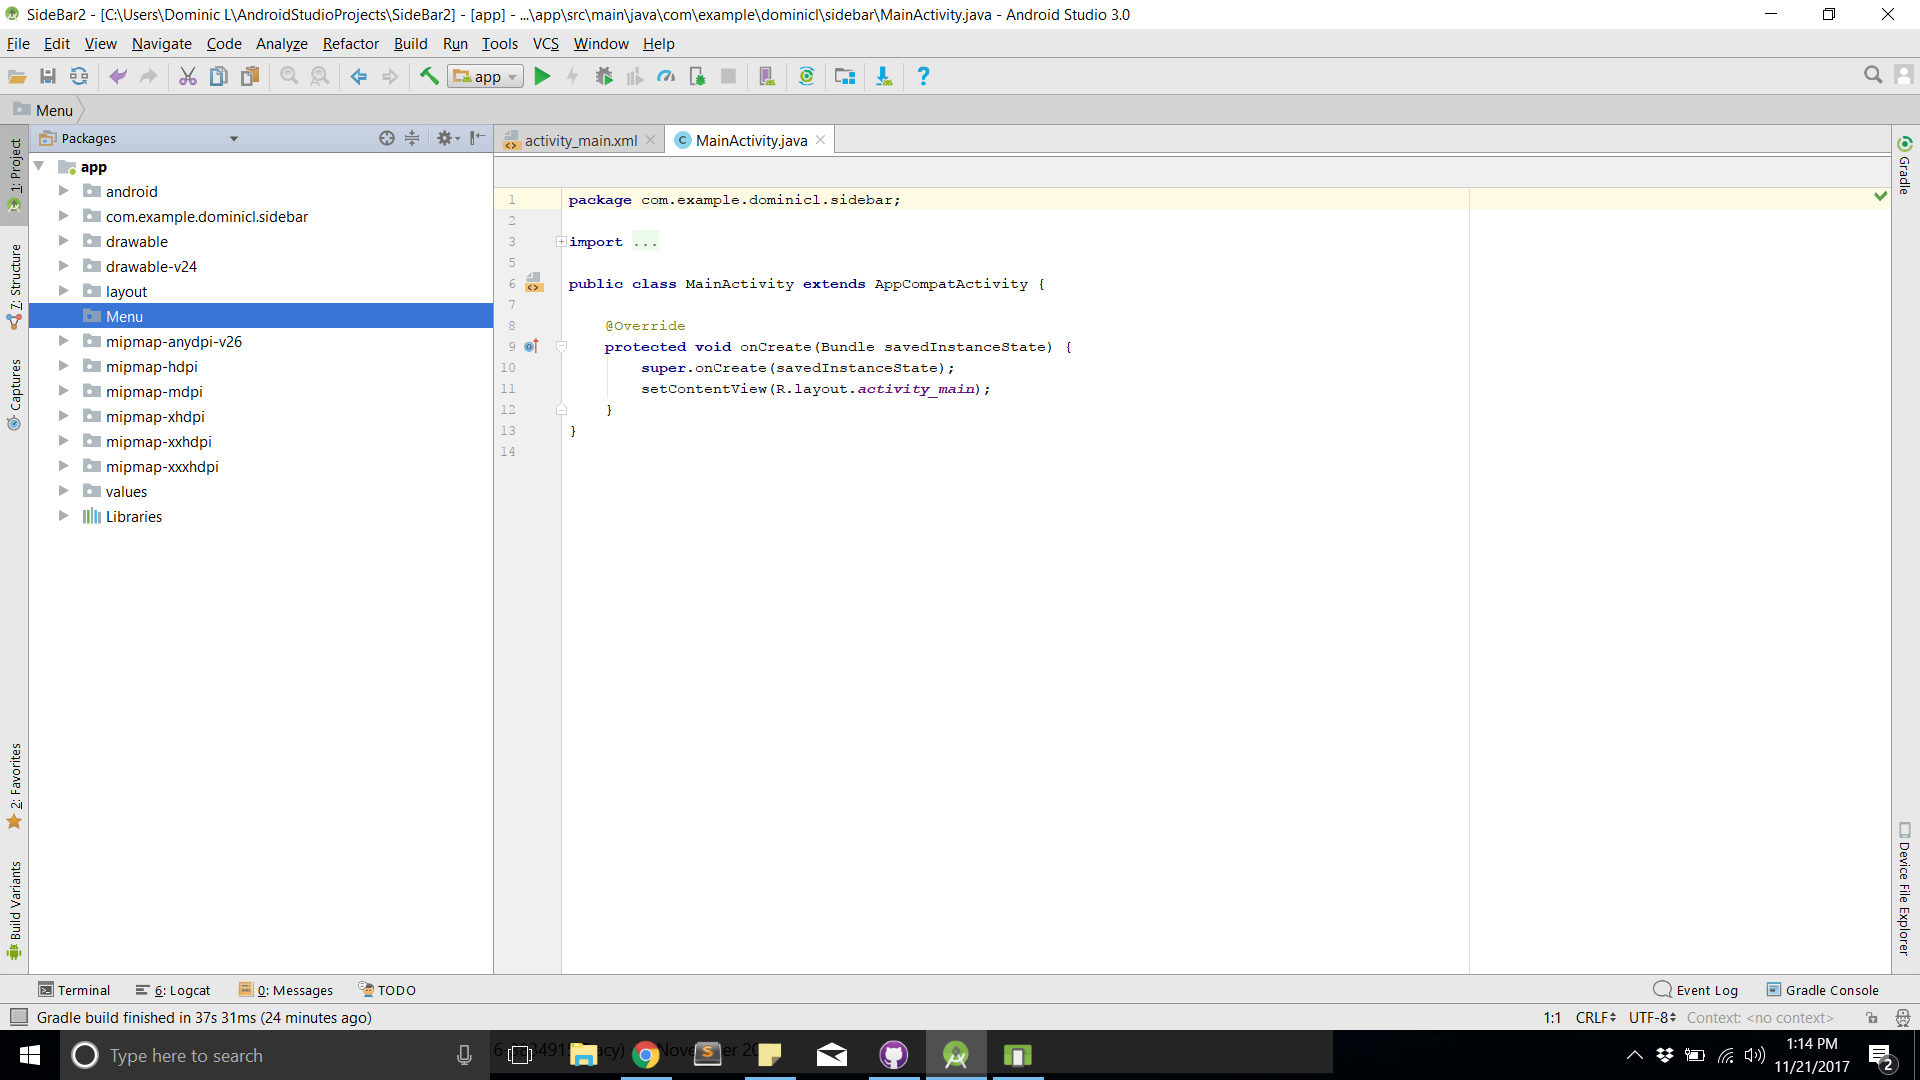Open the Build menu
The height and width of the screenshot is (1080, 1920).
click(410, 44)
